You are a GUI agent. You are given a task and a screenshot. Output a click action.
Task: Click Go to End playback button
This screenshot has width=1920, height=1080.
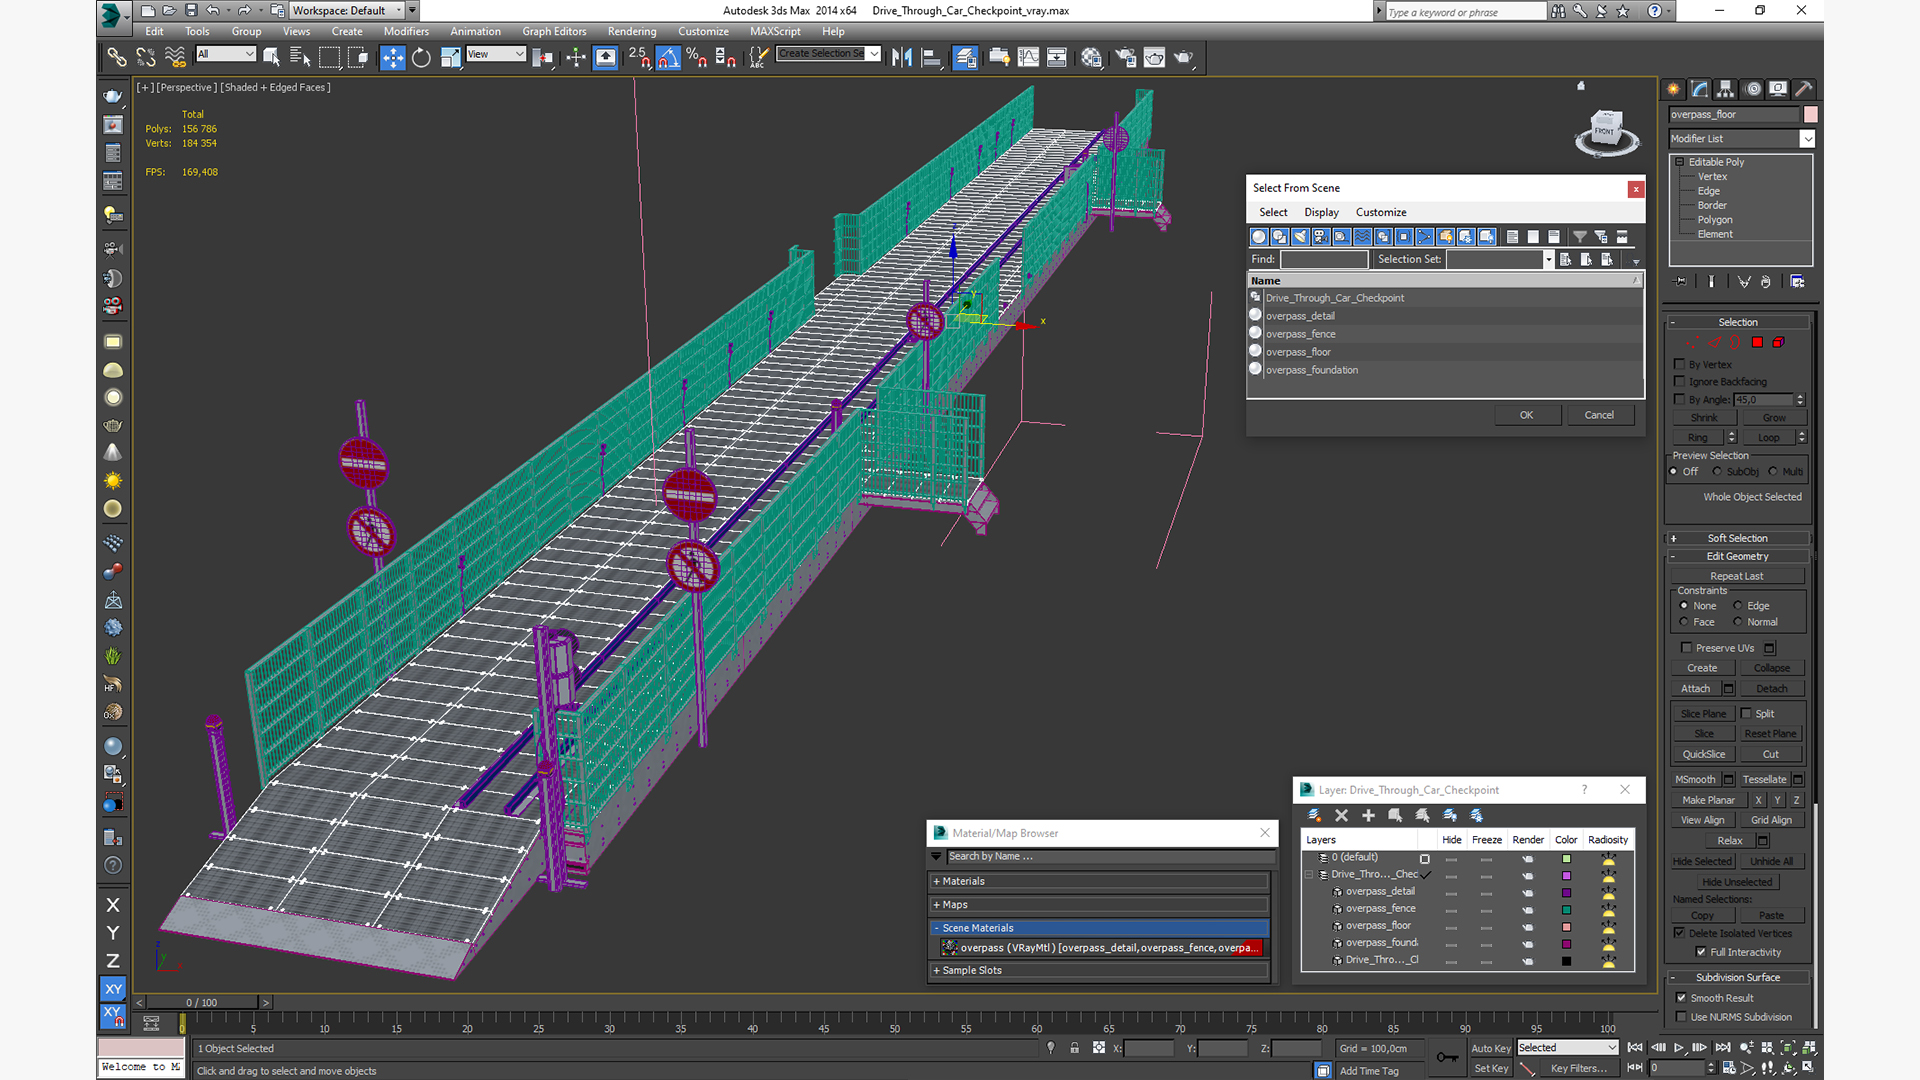(1722, 1048)
